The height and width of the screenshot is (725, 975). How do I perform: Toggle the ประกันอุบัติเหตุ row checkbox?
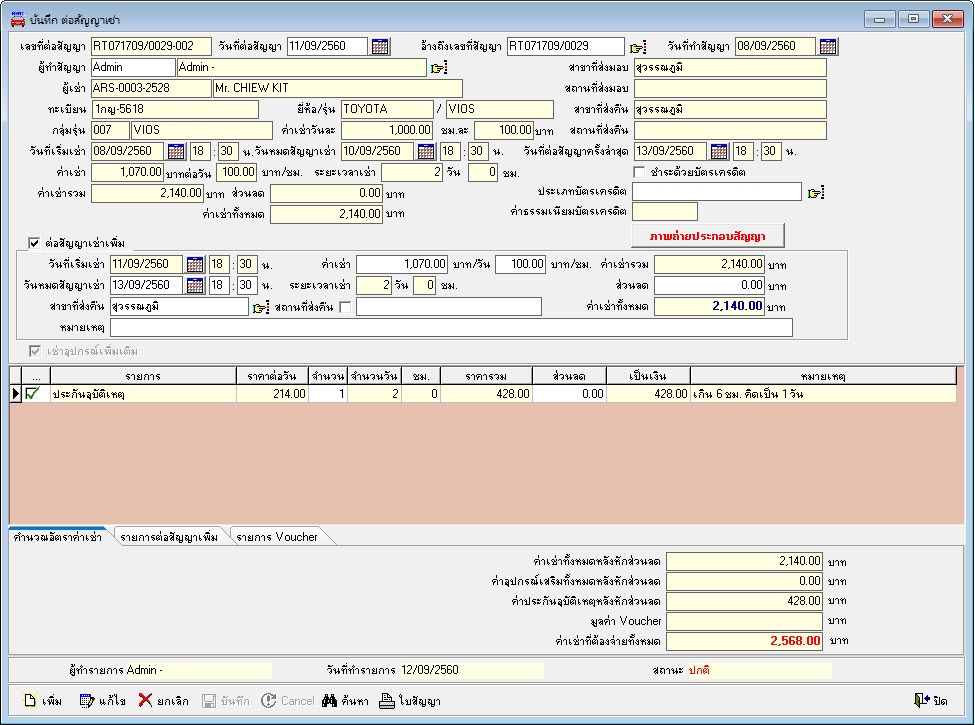coord(34,394)
